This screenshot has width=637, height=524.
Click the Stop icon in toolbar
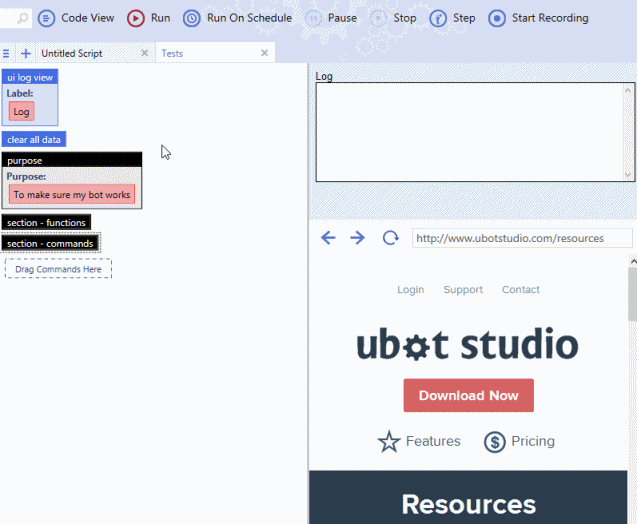378,18
